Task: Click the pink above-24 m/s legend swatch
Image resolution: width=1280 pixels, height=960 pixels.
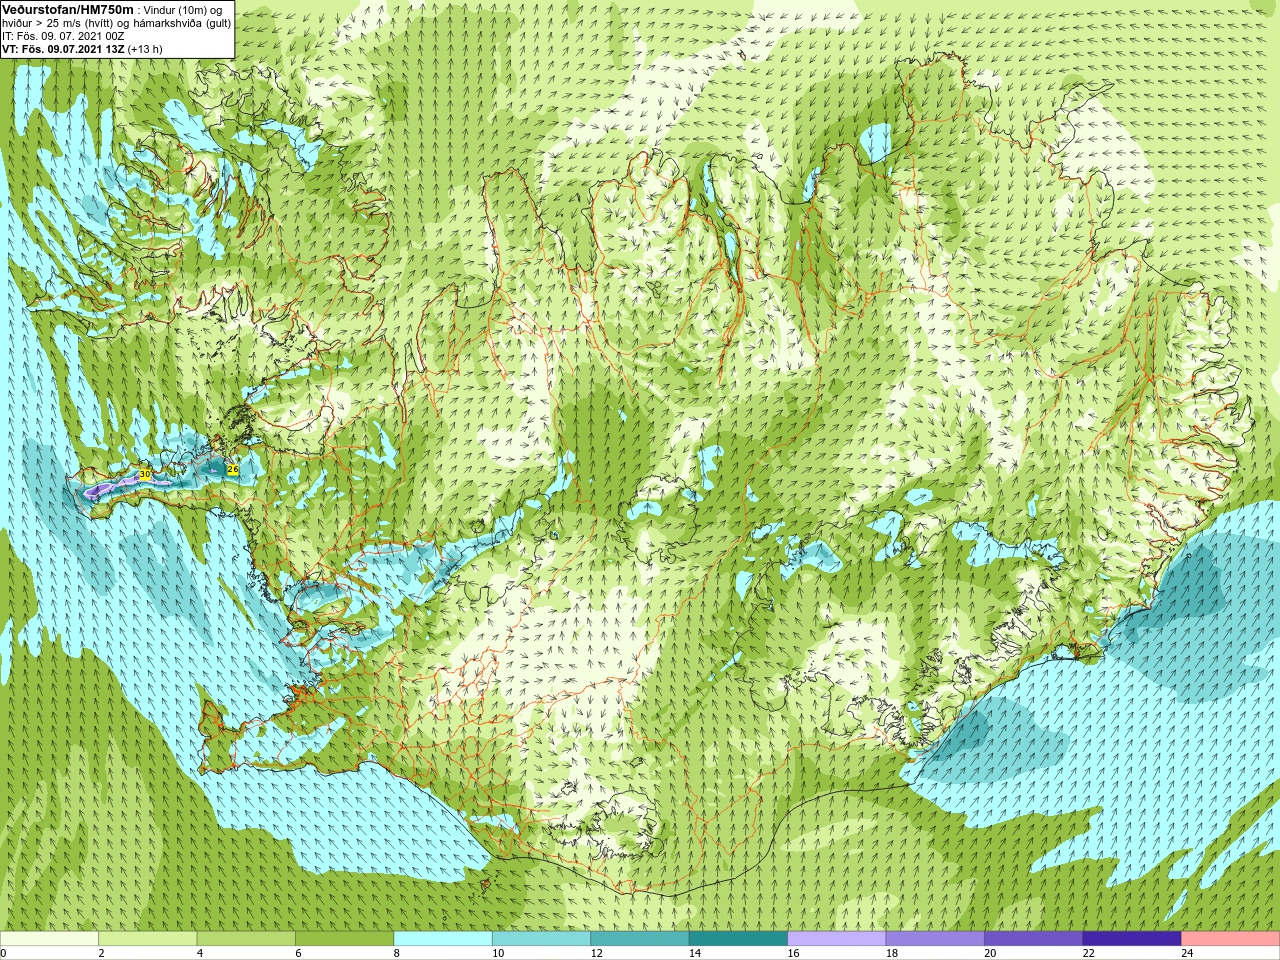Action: pyautogui.click(x=1230, y=939)
